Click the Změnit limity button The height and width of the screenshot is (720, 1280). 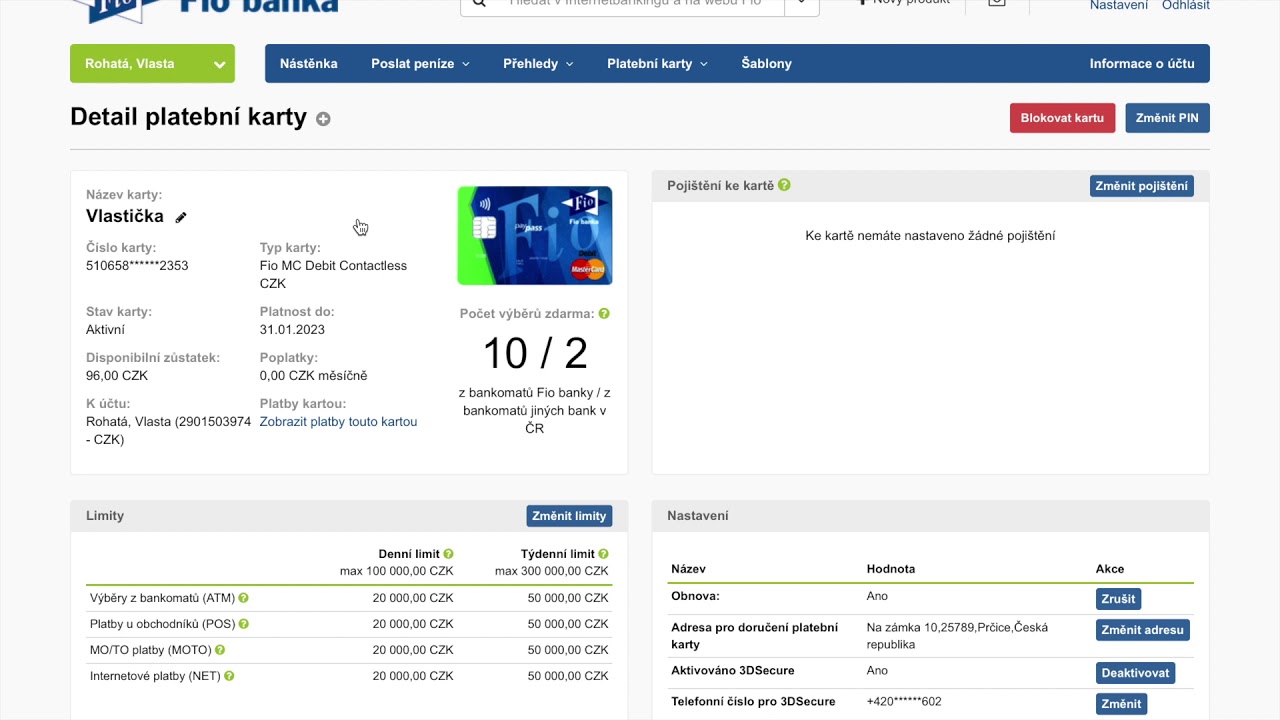tap(569, 516)
